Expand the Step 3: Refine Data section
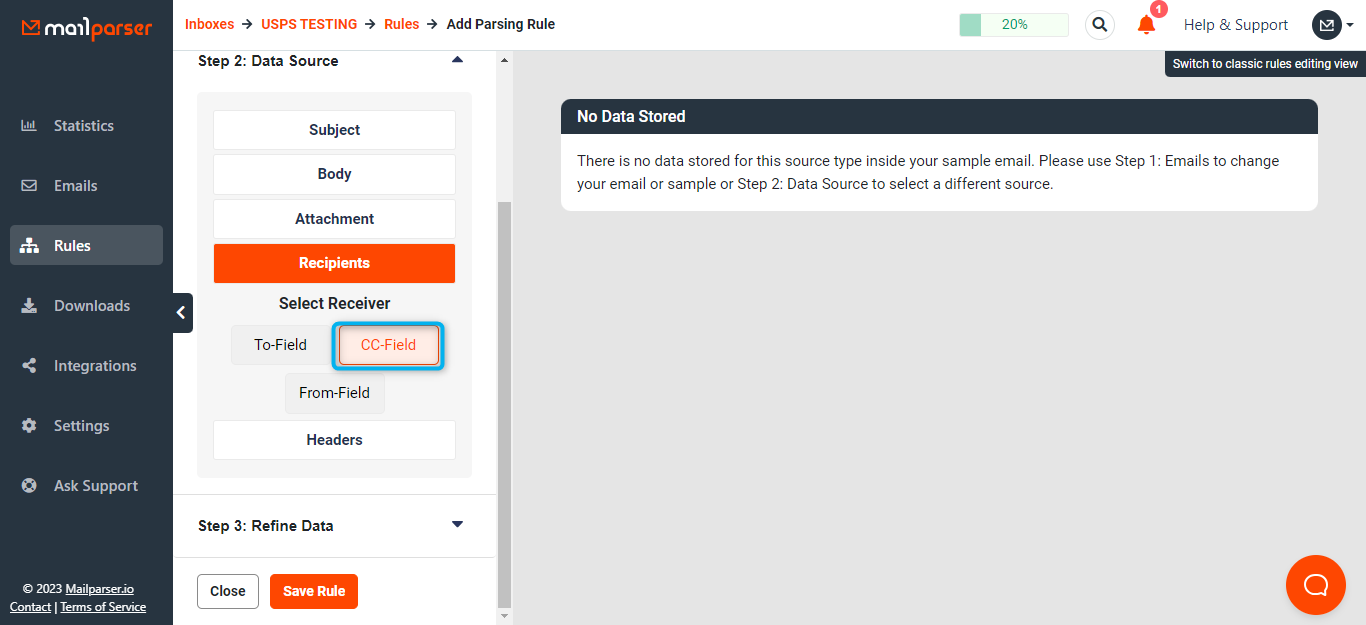 click(x=457, y=523)
